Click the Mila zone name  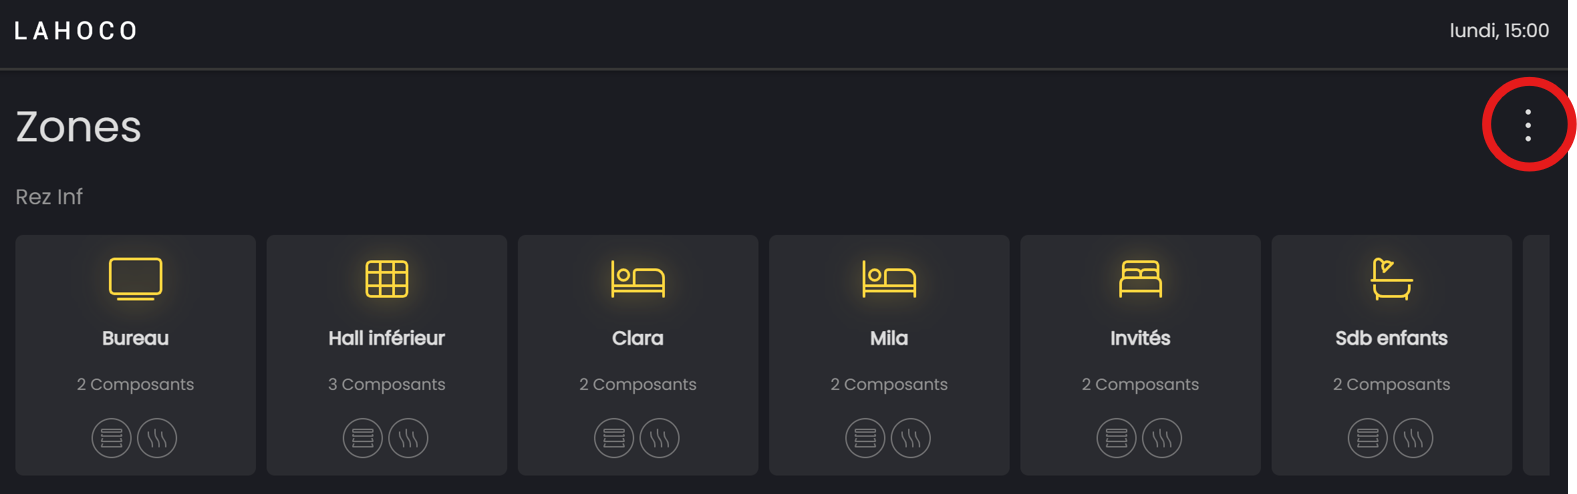pyautogui.click(x=888, y=339)
